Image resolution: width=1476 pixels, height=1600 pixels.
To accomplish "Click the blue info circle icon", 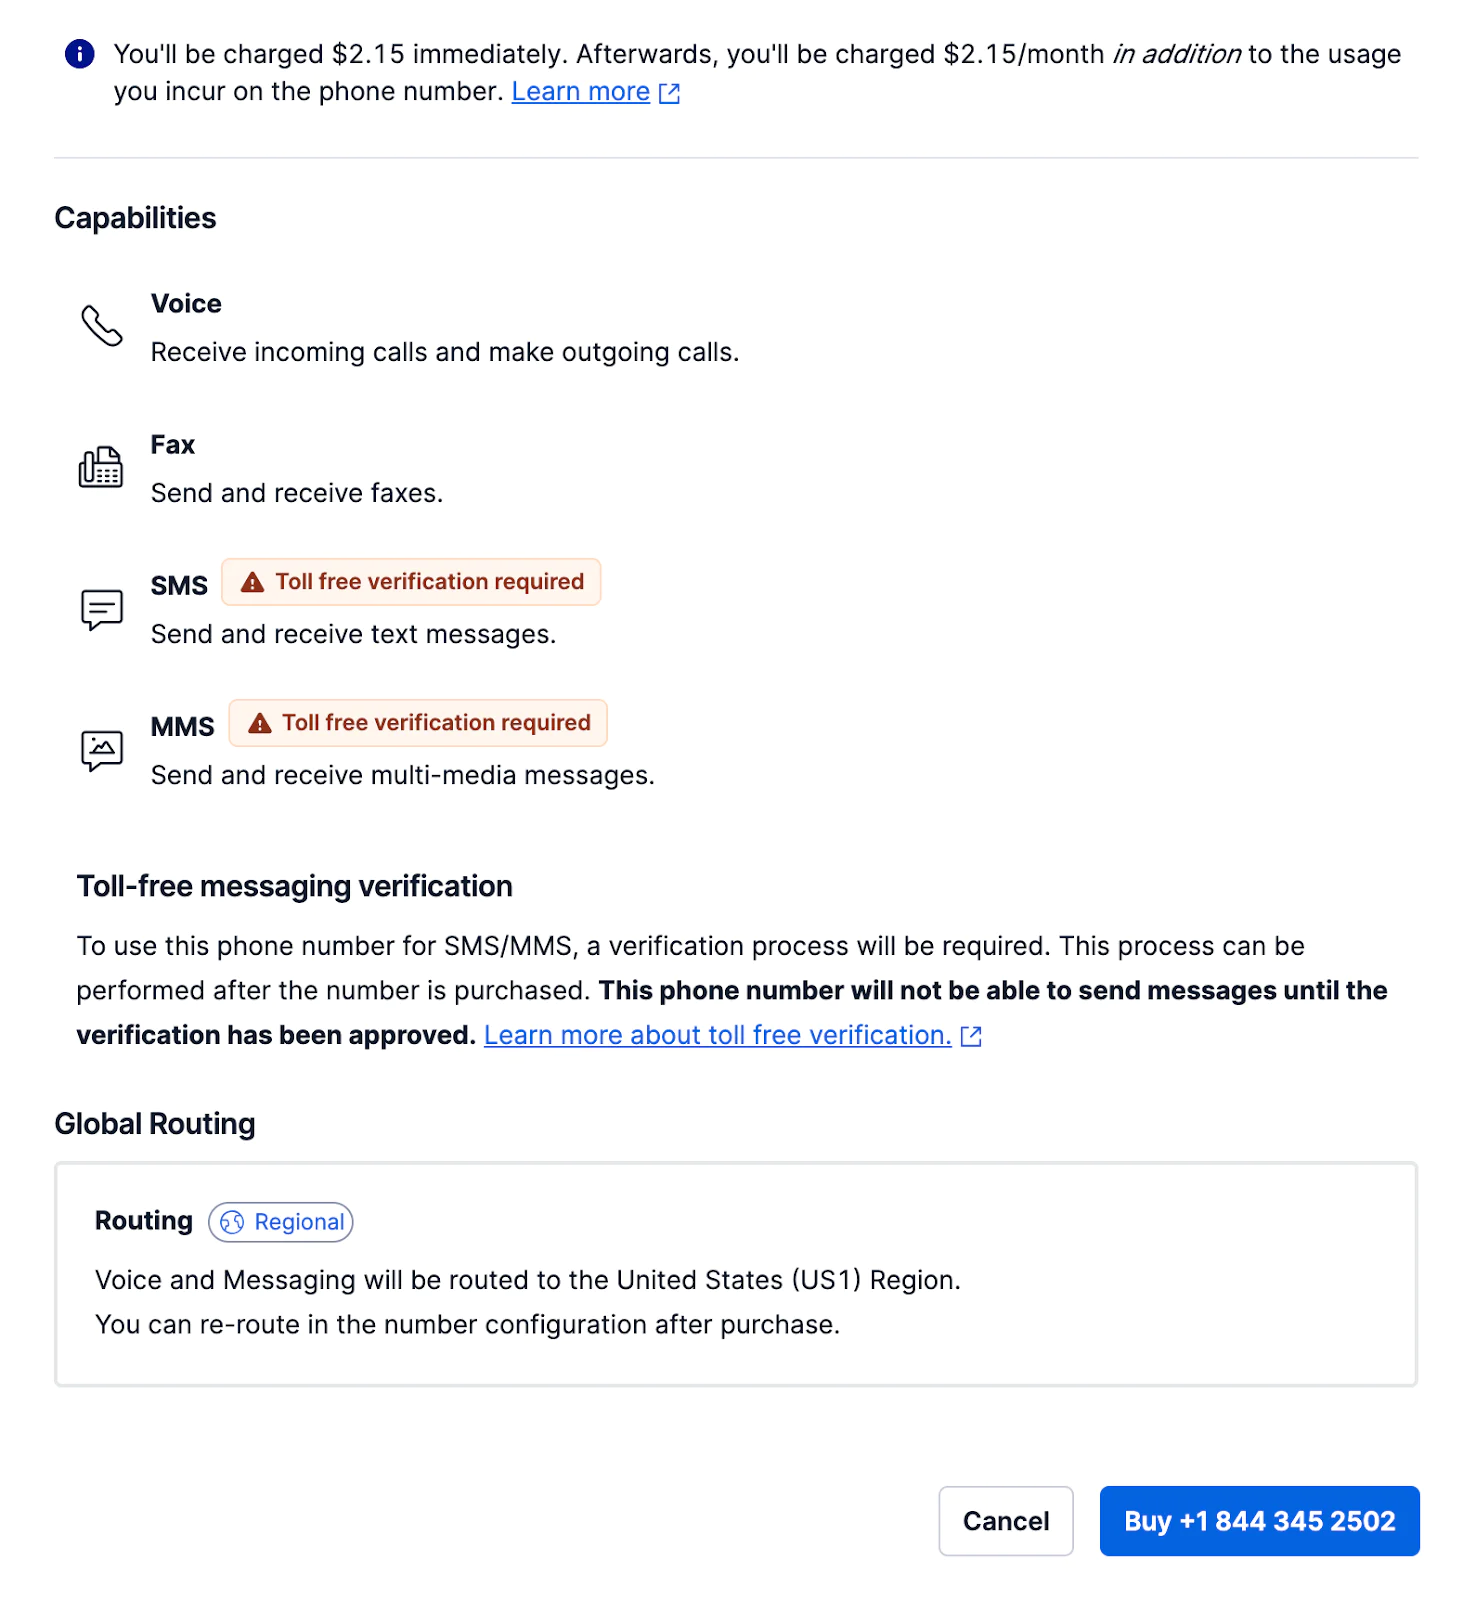I will tap(80, 54).
